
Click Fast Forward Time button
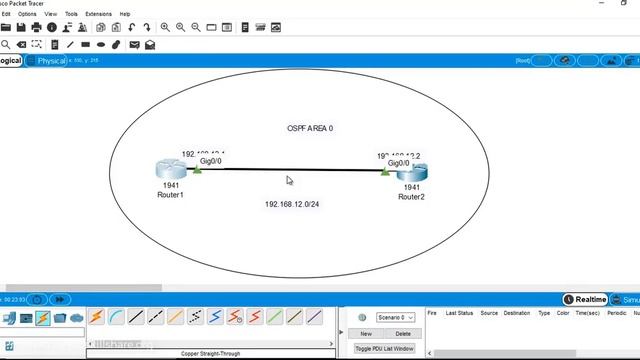click(60, 300)
